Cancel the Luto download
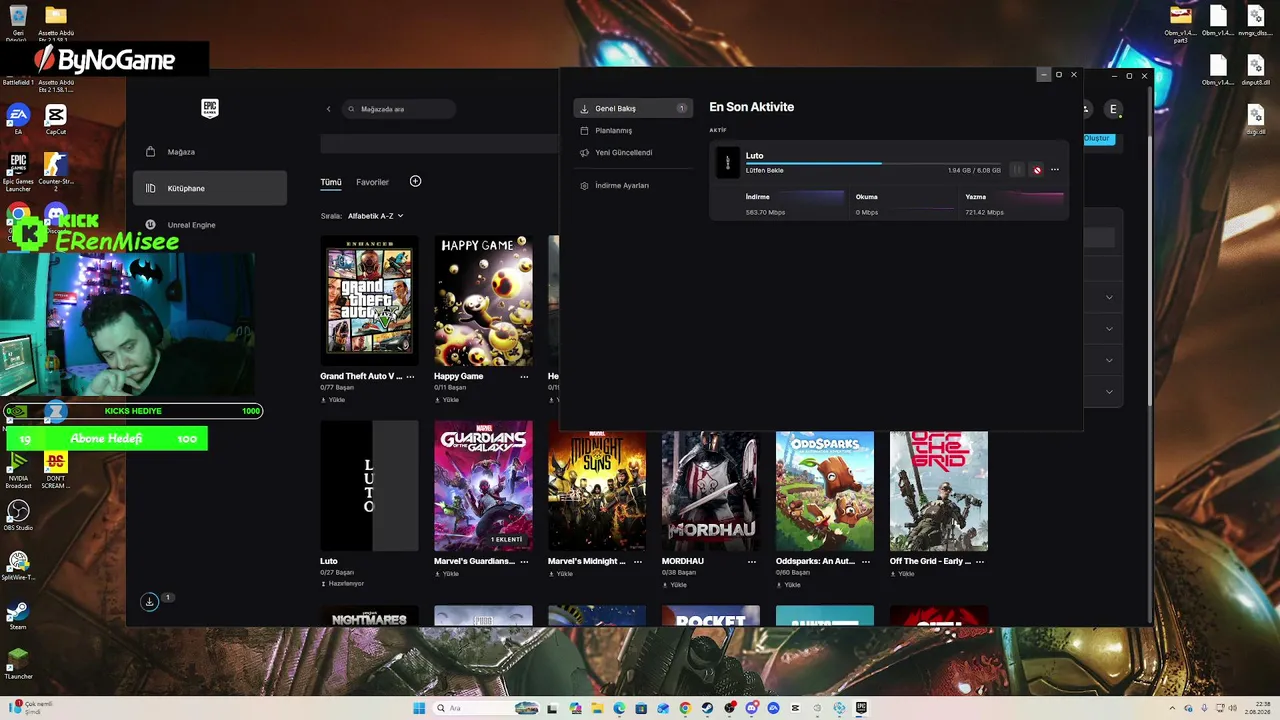Viewport: 1280px width, 720px height. click(1037, 170)
